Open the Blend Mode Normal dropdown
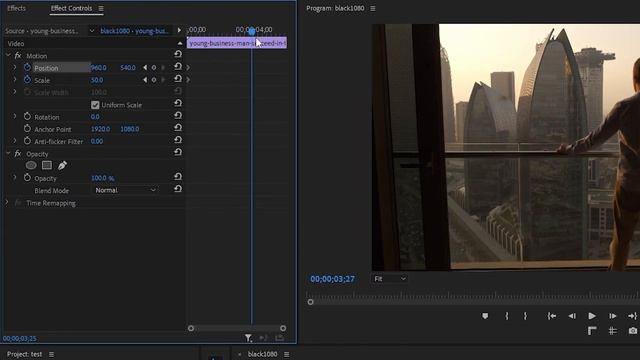 click(x=125, y=190)
